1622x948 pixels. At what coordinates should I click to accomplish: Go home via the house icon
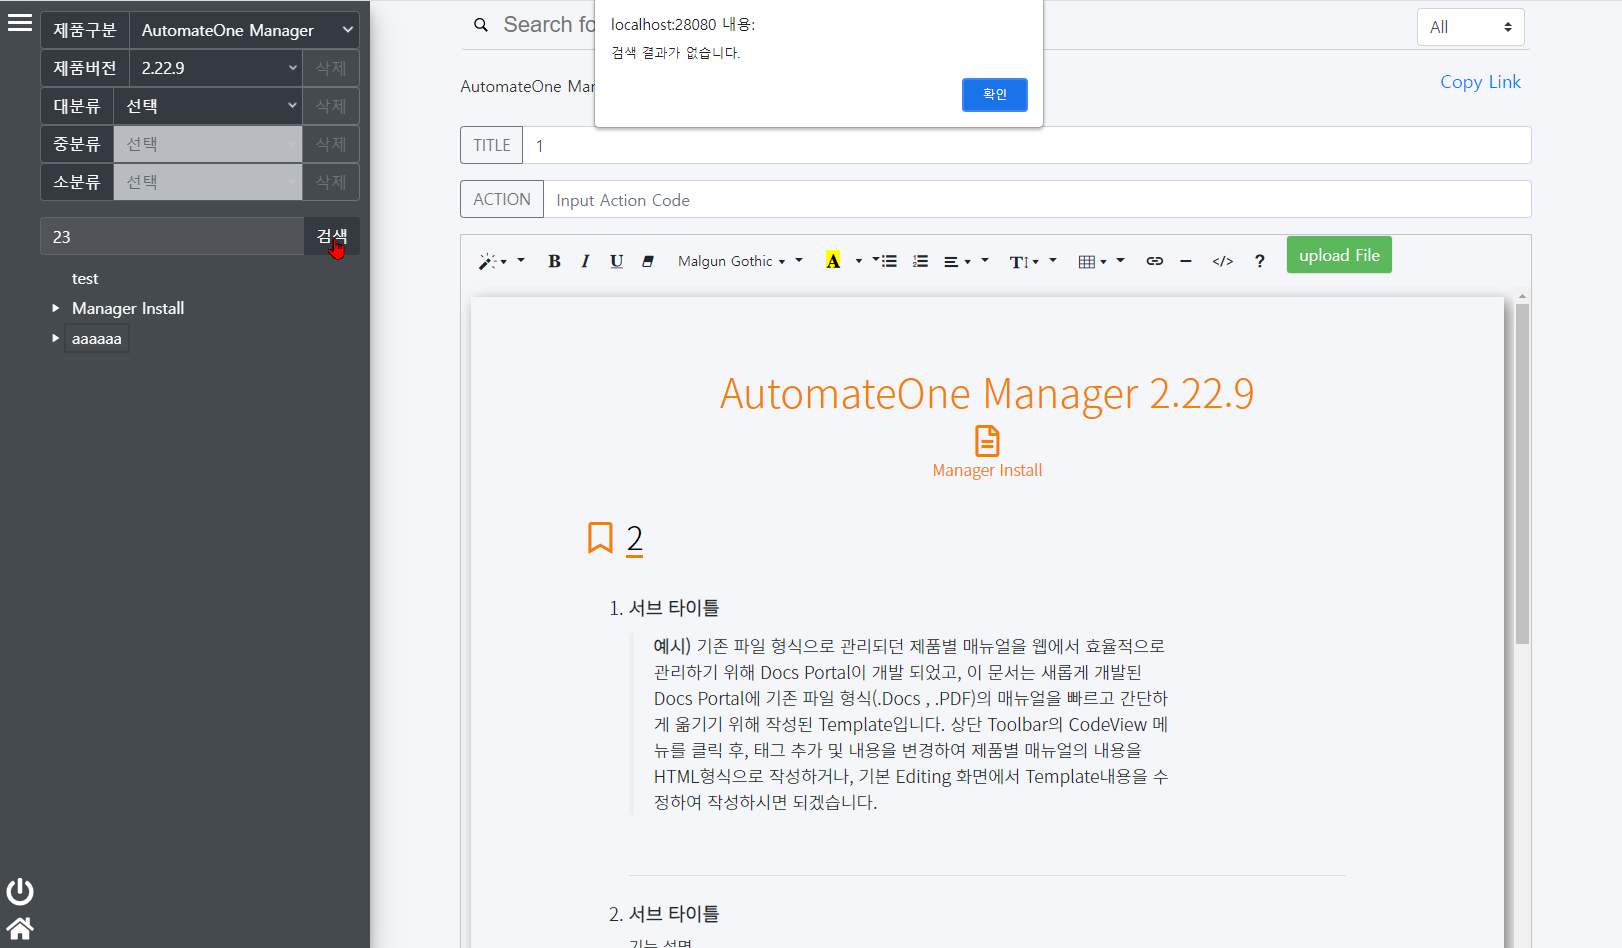point(20,928)
